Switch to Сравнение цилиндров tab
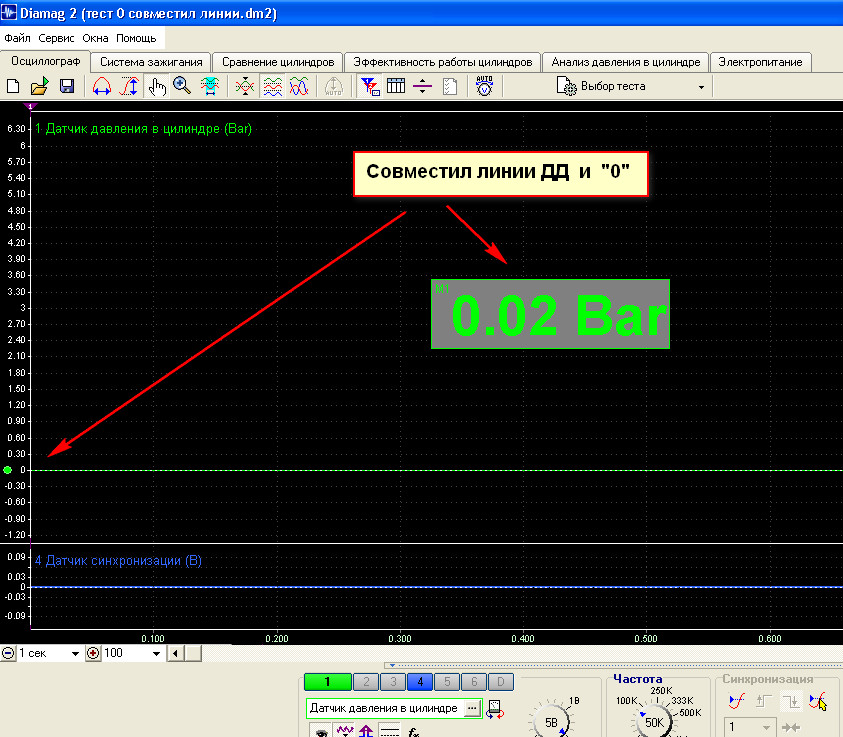This screenshot has width=843, height=737. [x=278, y=62]
